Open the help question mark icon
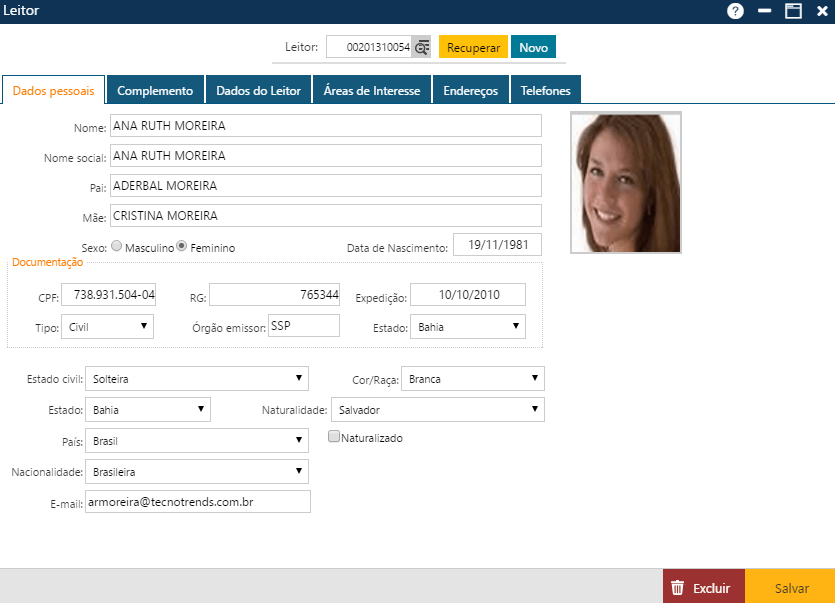The width and height of the screenshot is (837, 605). tap(735, 11)
